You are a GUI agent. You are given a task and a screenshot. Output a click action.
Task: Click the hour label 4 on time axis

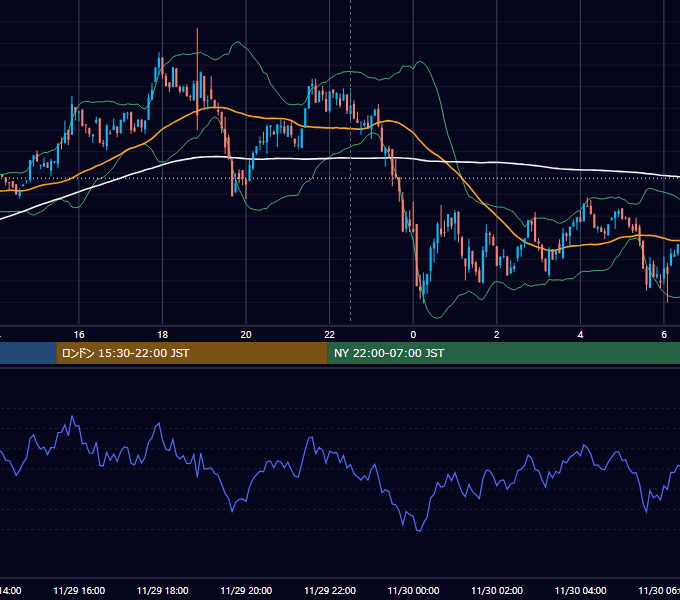point(580,335)
